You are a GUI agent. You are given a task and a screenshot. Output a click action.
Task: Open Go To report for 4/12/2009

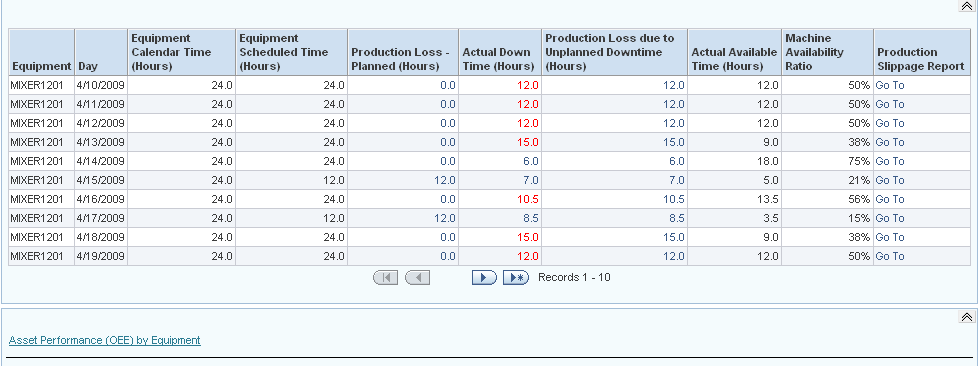pyautogui.click(x=890, y=123)
